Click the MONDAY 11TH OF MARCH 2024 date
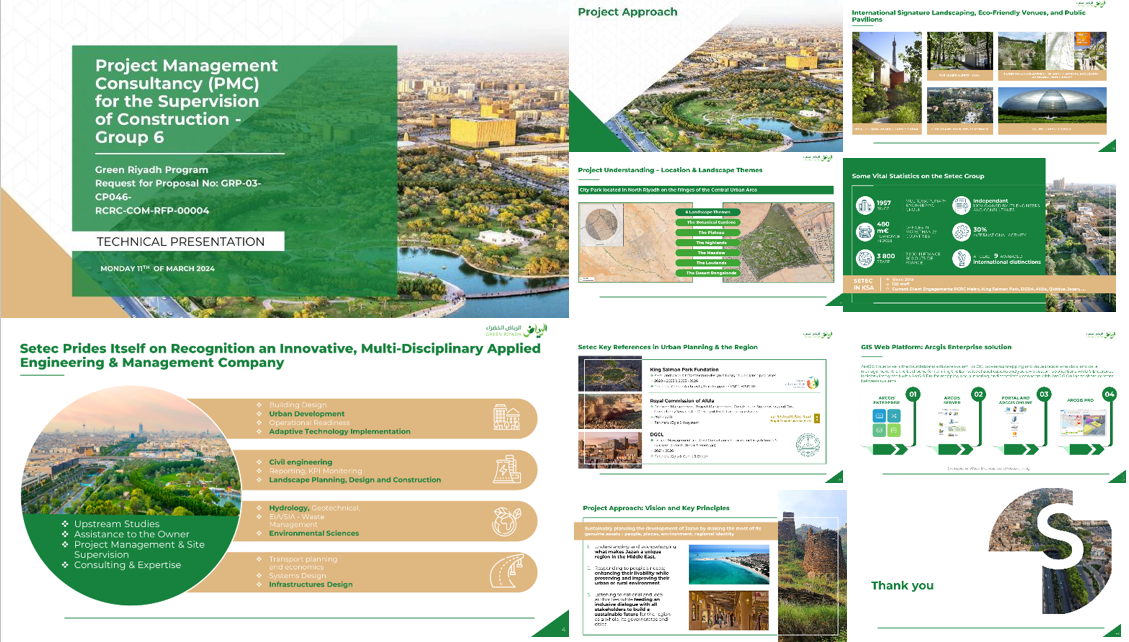Screen dimensions: 1129x642 pyautogui.click(x=157, y=268)
